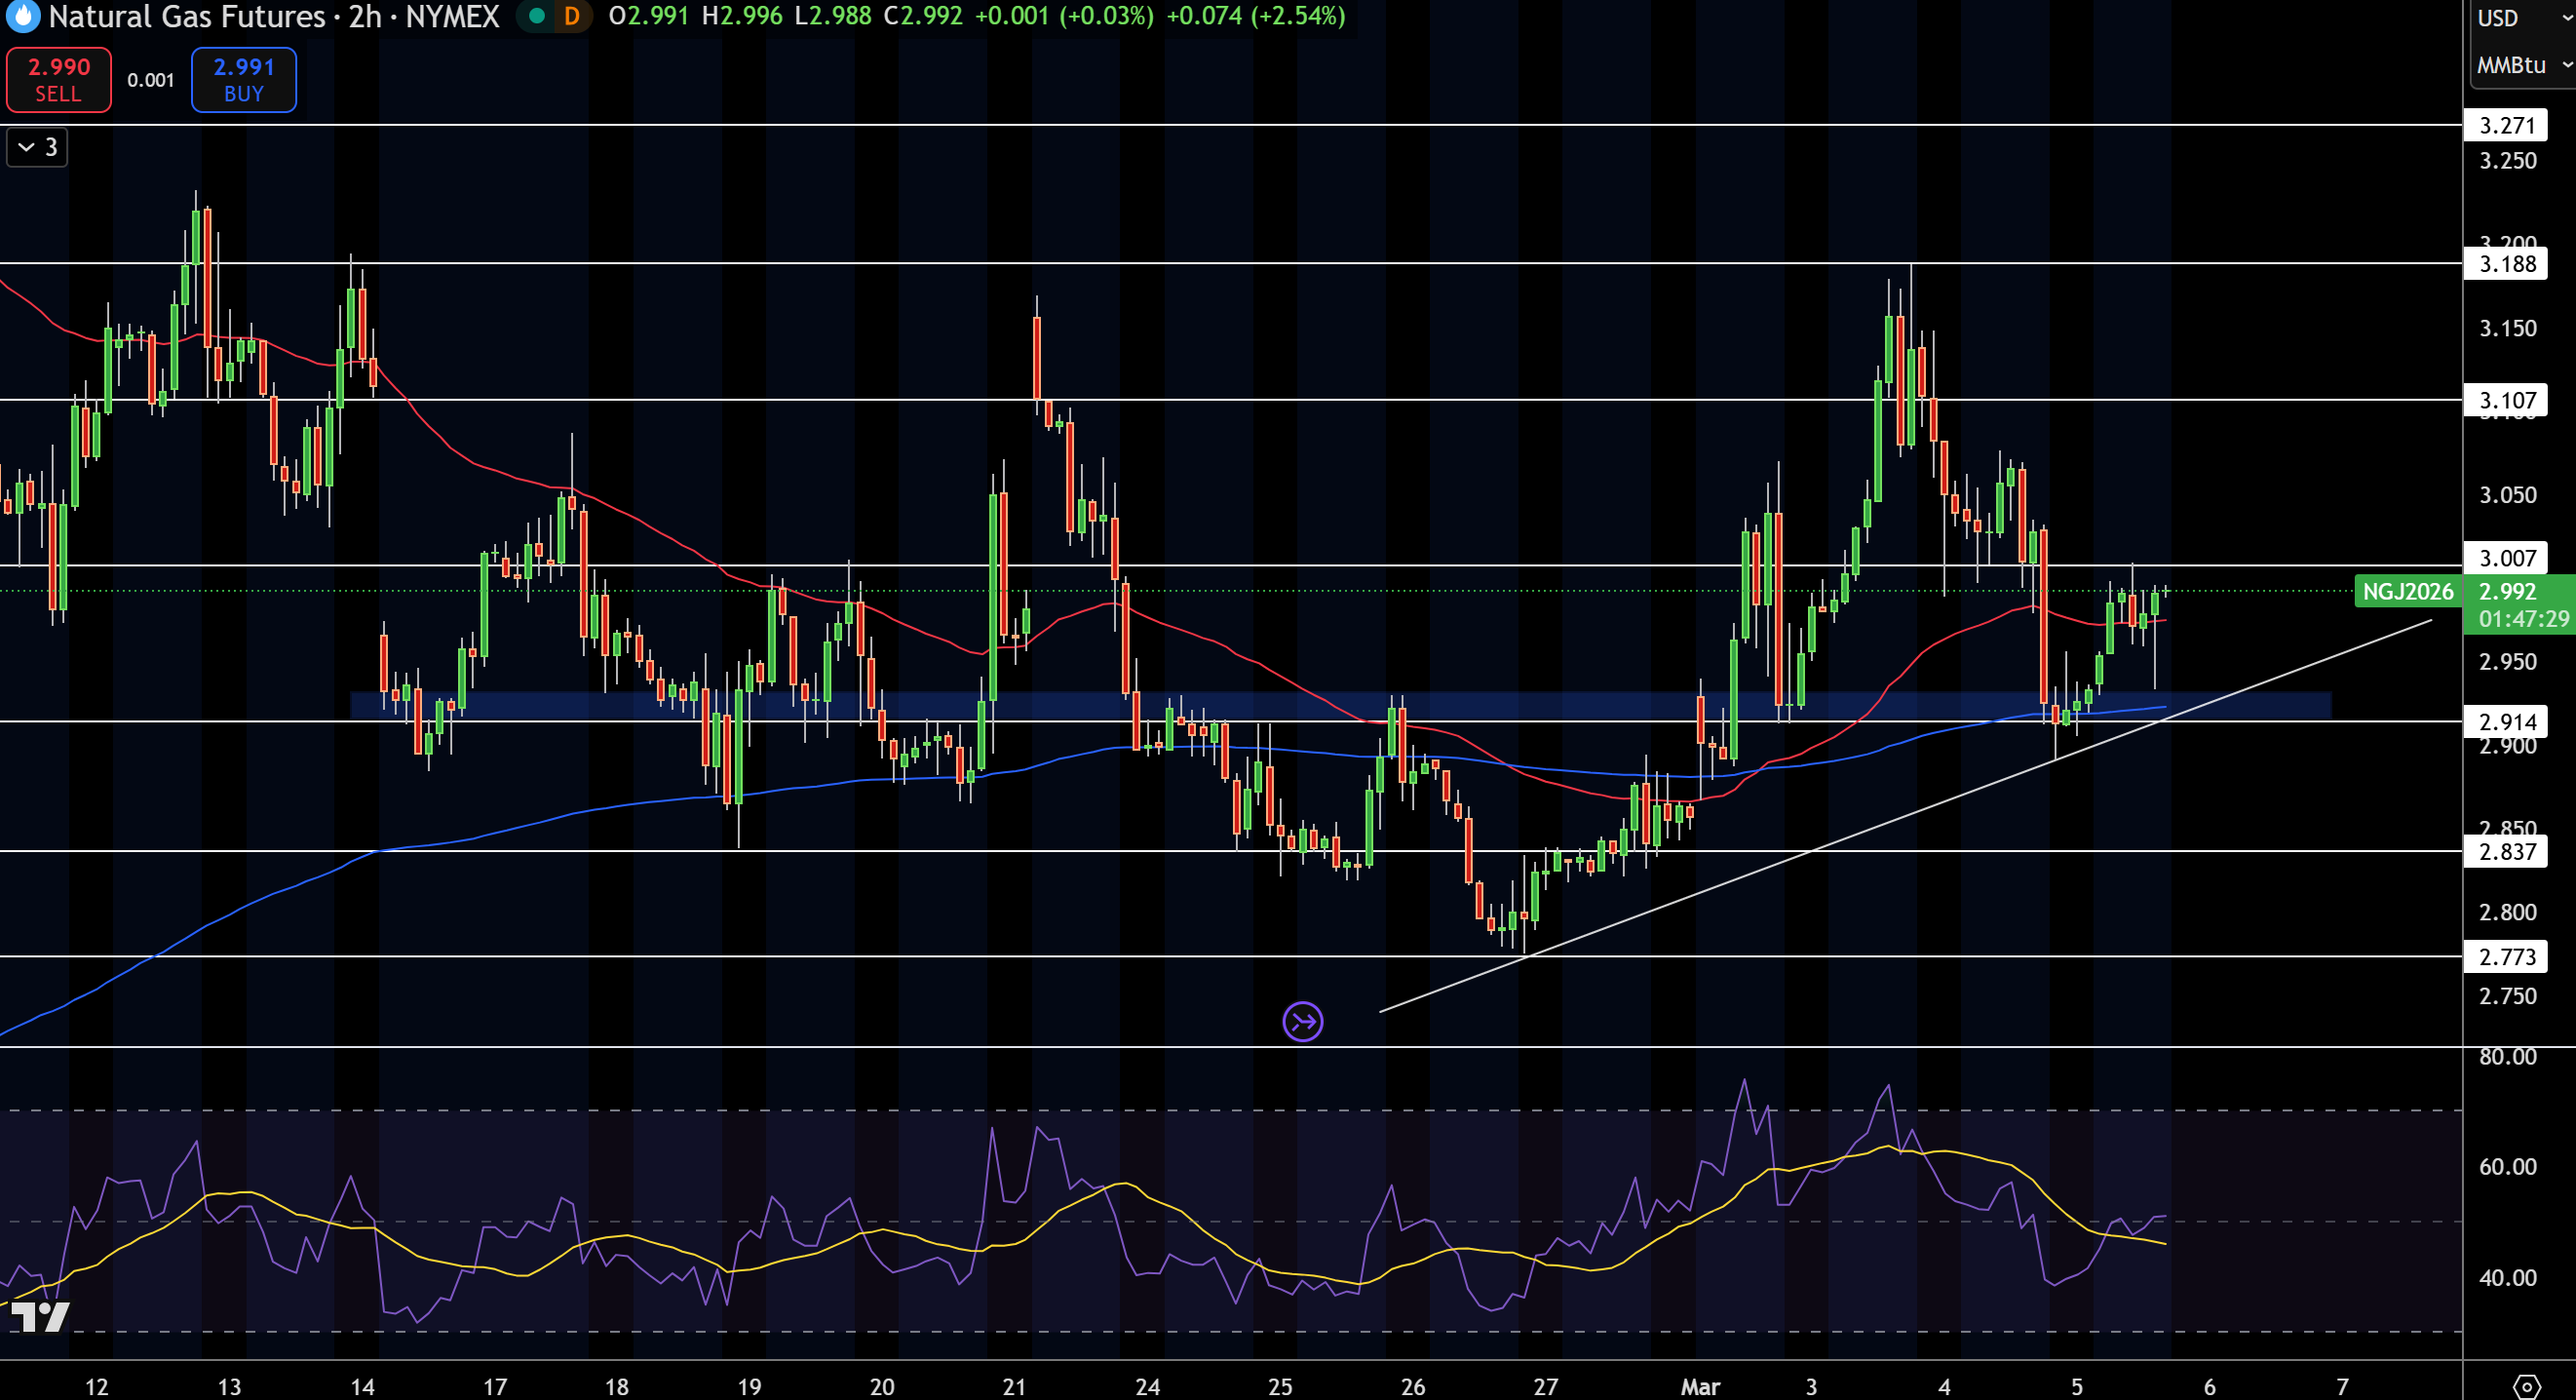The height and width of the screenshot is (1400, 2576).
Task: Click the NGJ2026 price label tag
Action: tap(2407, 591)
